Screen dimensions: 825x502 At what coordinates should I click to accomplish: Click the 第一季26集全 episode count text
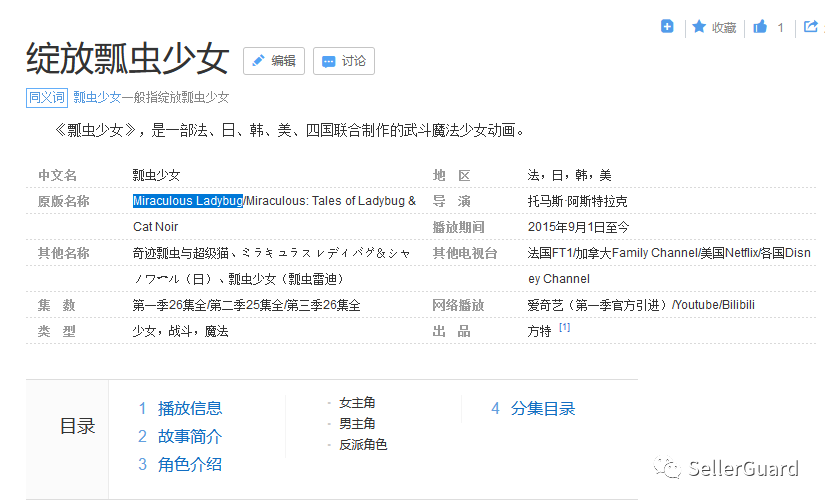(x=169, y=305)
